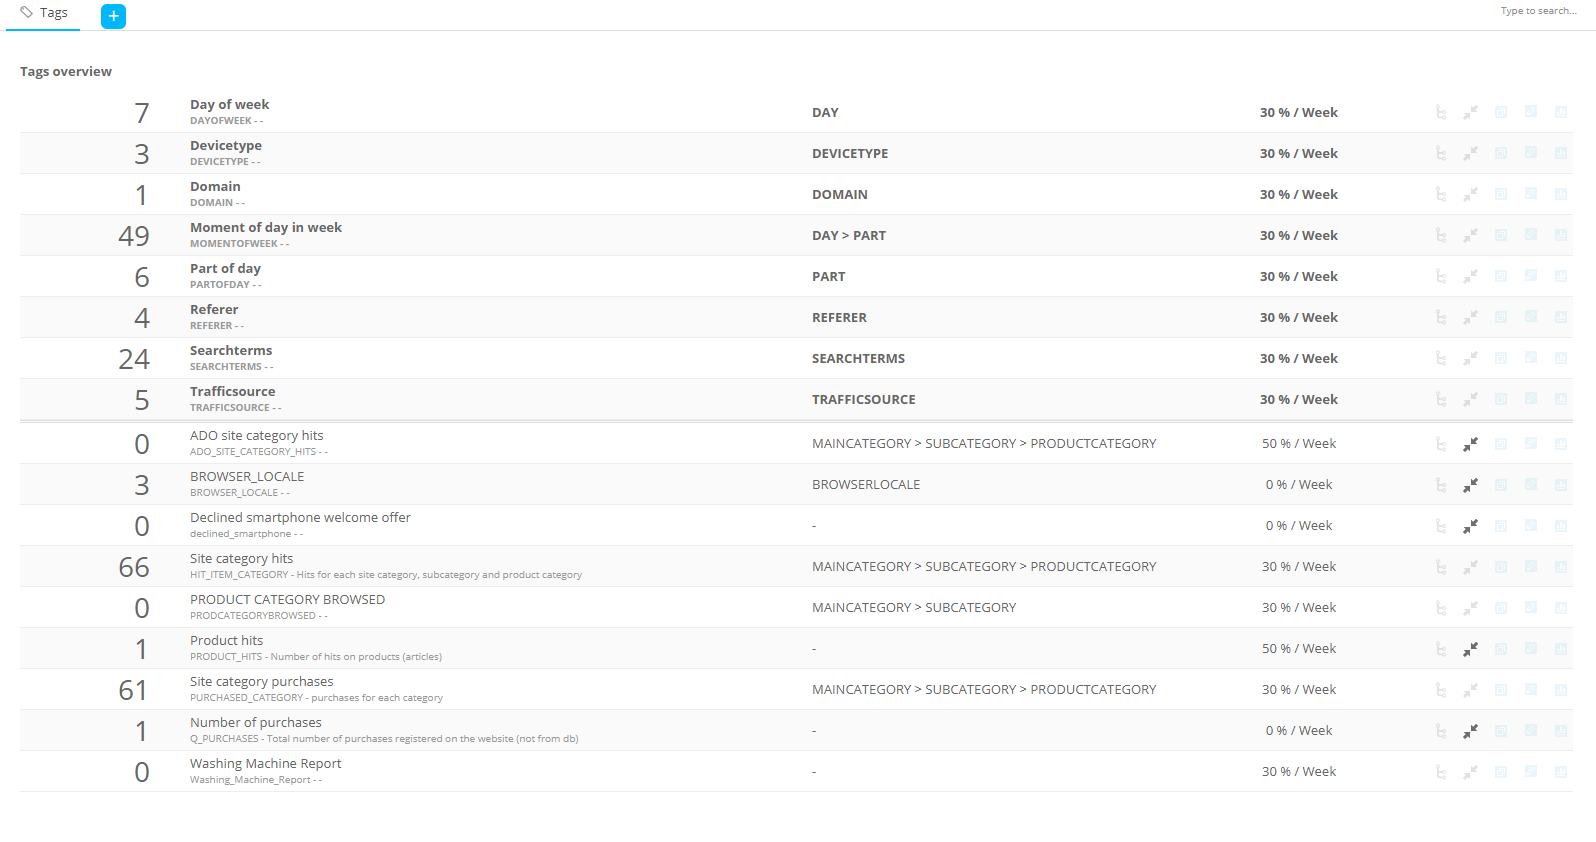
Task: Select the 'Moment of day in week' tag name
Action: pos(266,227)
